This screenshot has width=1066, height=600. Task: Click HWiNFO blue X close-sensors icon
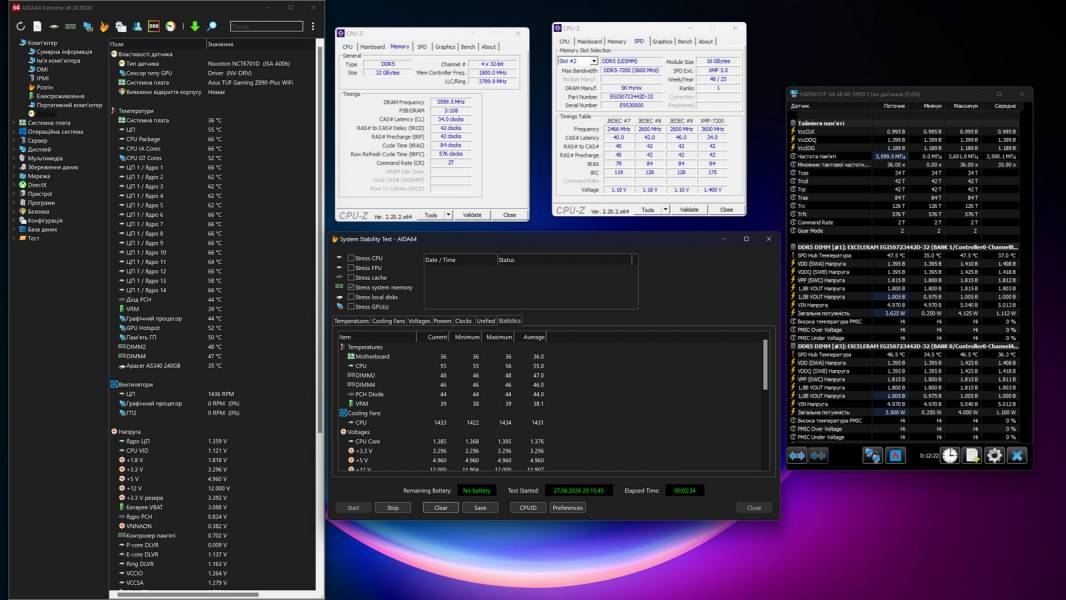pos(1017,455)
